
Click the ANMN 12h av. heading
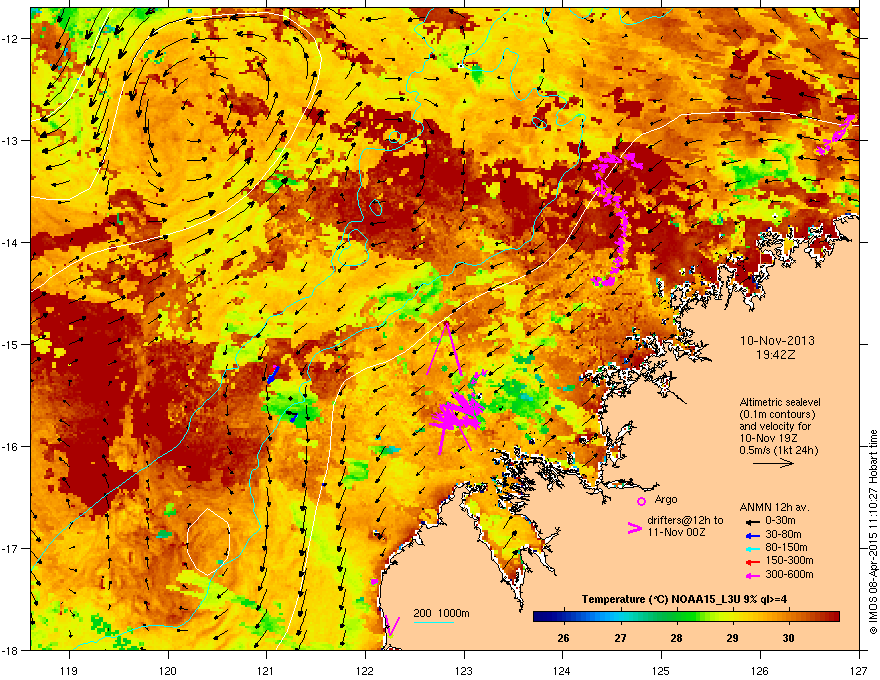774,507
